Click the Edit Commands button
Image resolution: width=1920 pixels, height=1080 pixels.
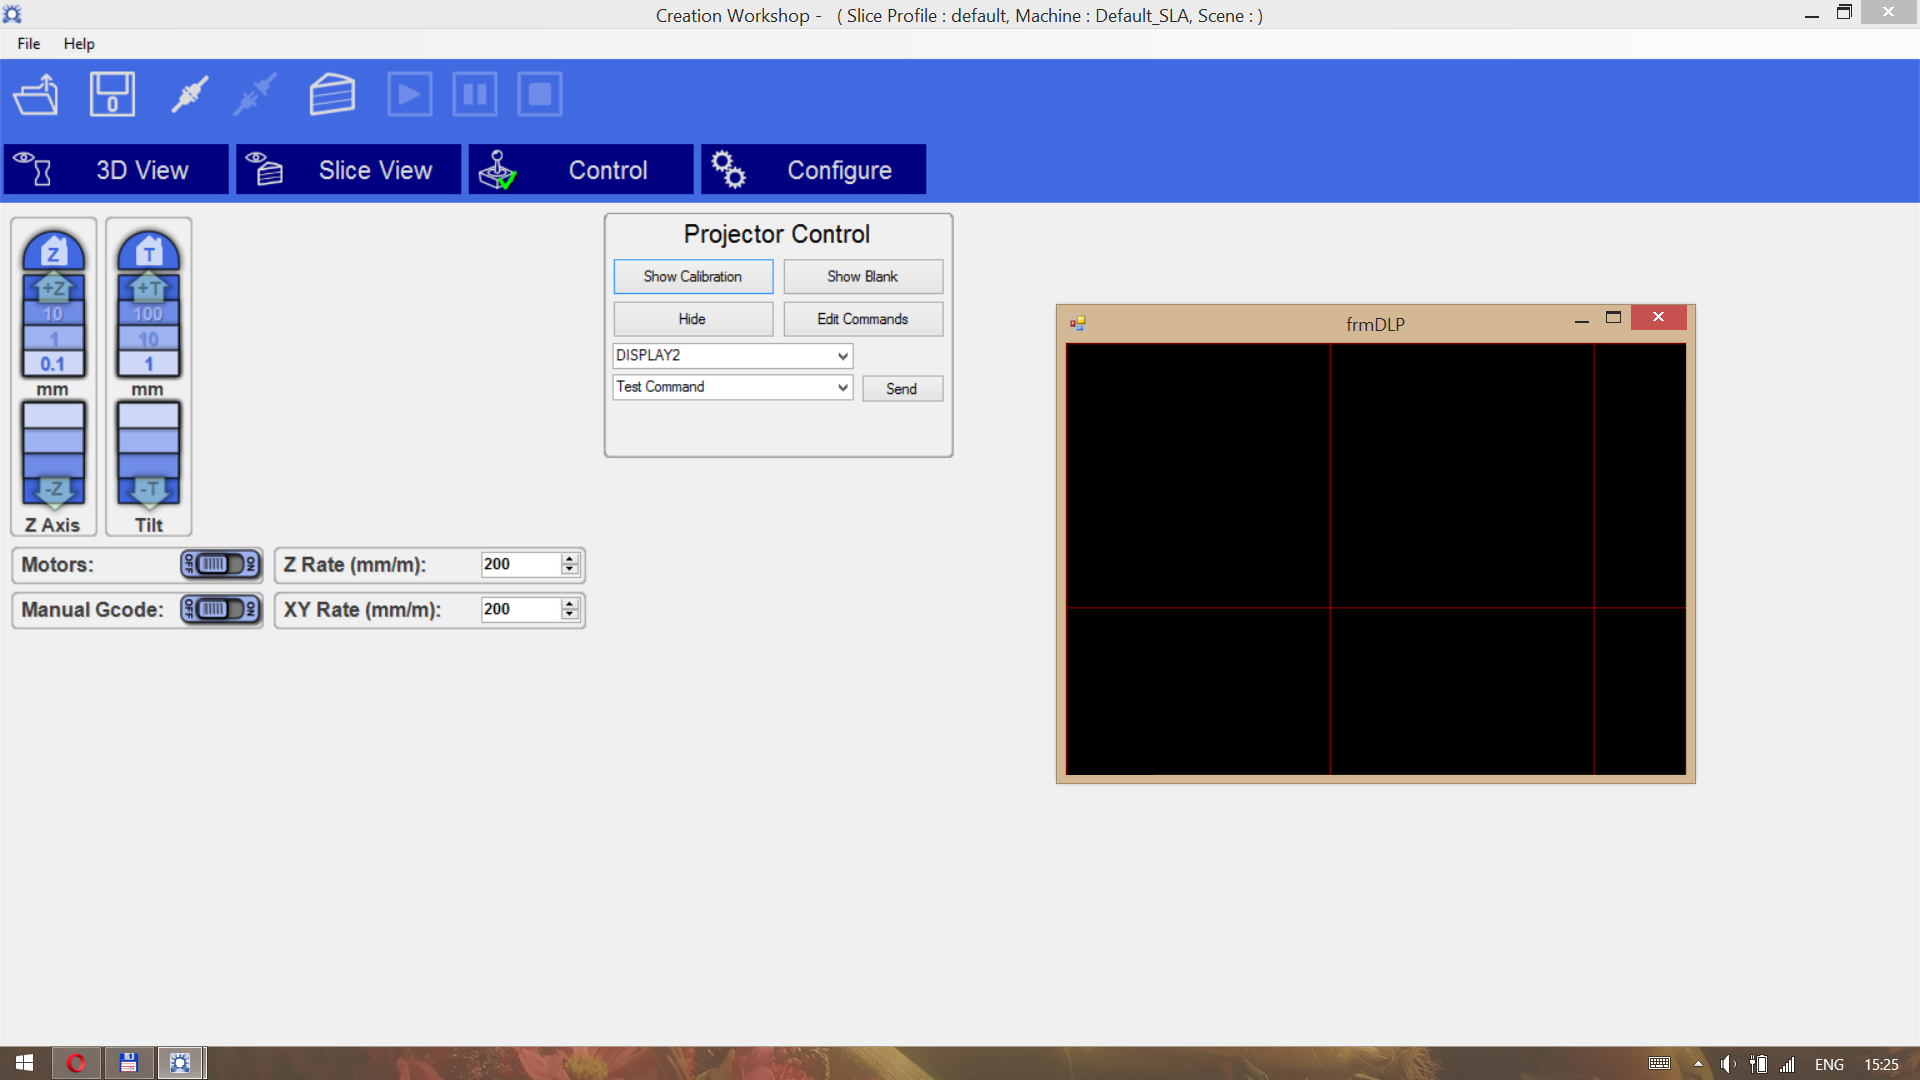pyautogui.click(x=862, y=319)
